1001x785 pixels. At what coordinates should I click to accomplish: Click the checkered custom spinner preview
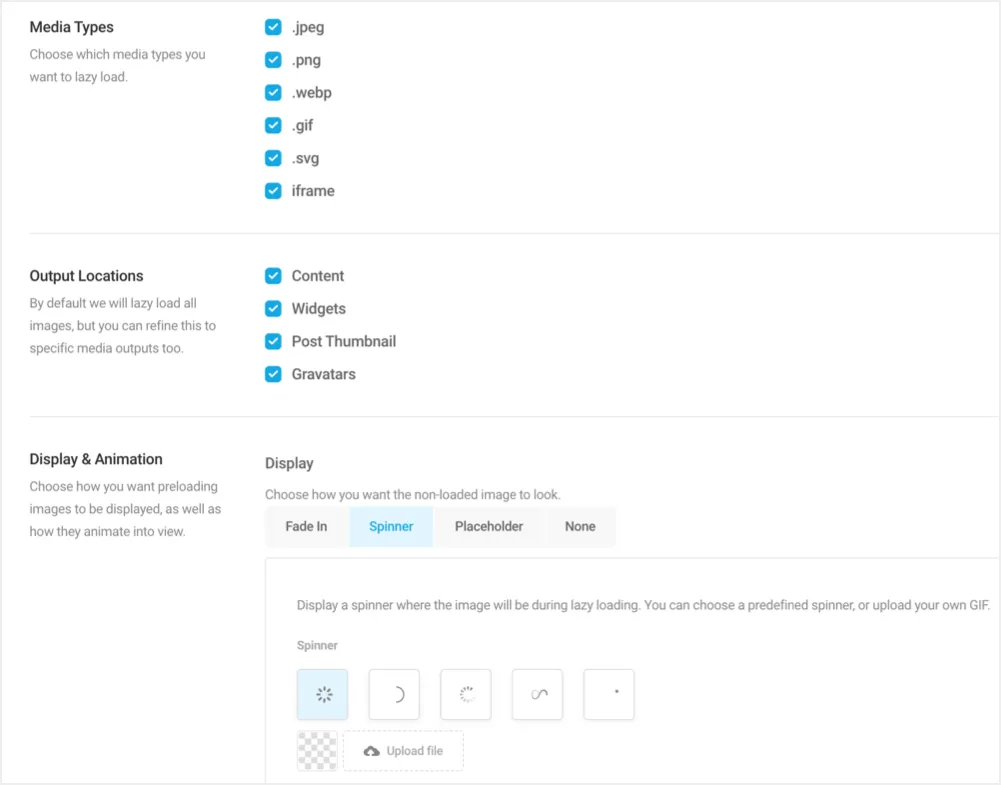317,751
